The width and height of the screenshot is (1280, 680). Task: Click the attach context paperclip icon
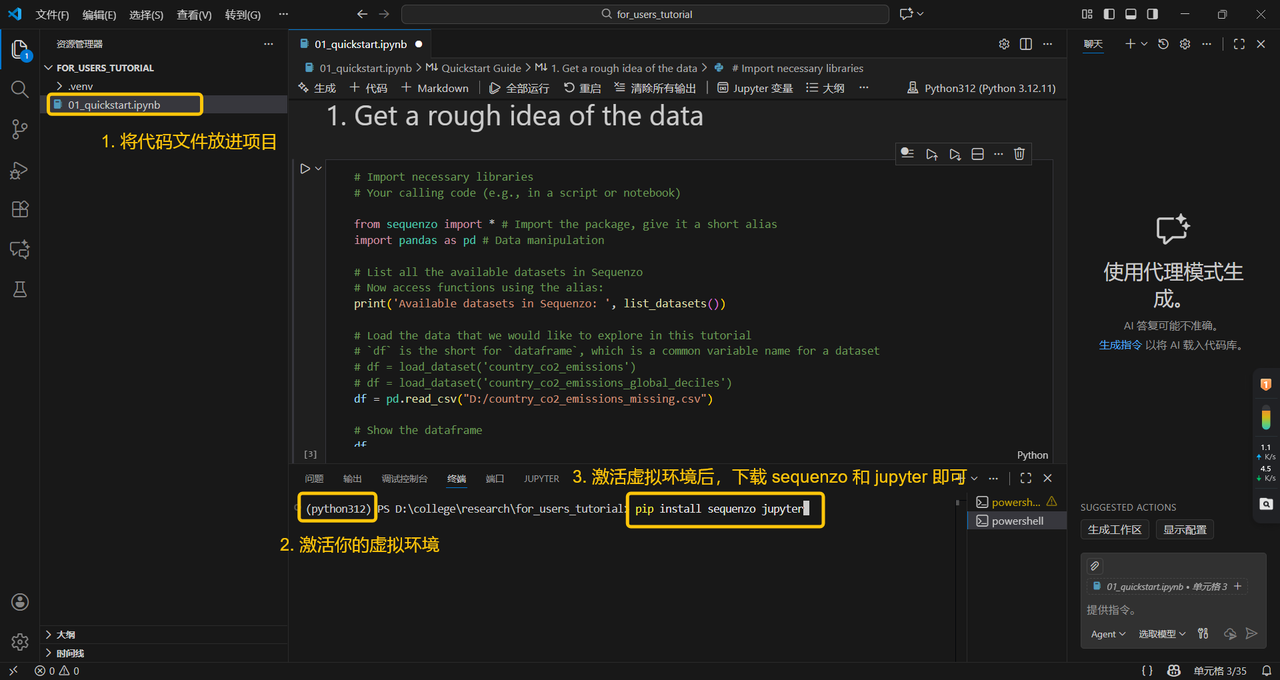pos(1095,566)
